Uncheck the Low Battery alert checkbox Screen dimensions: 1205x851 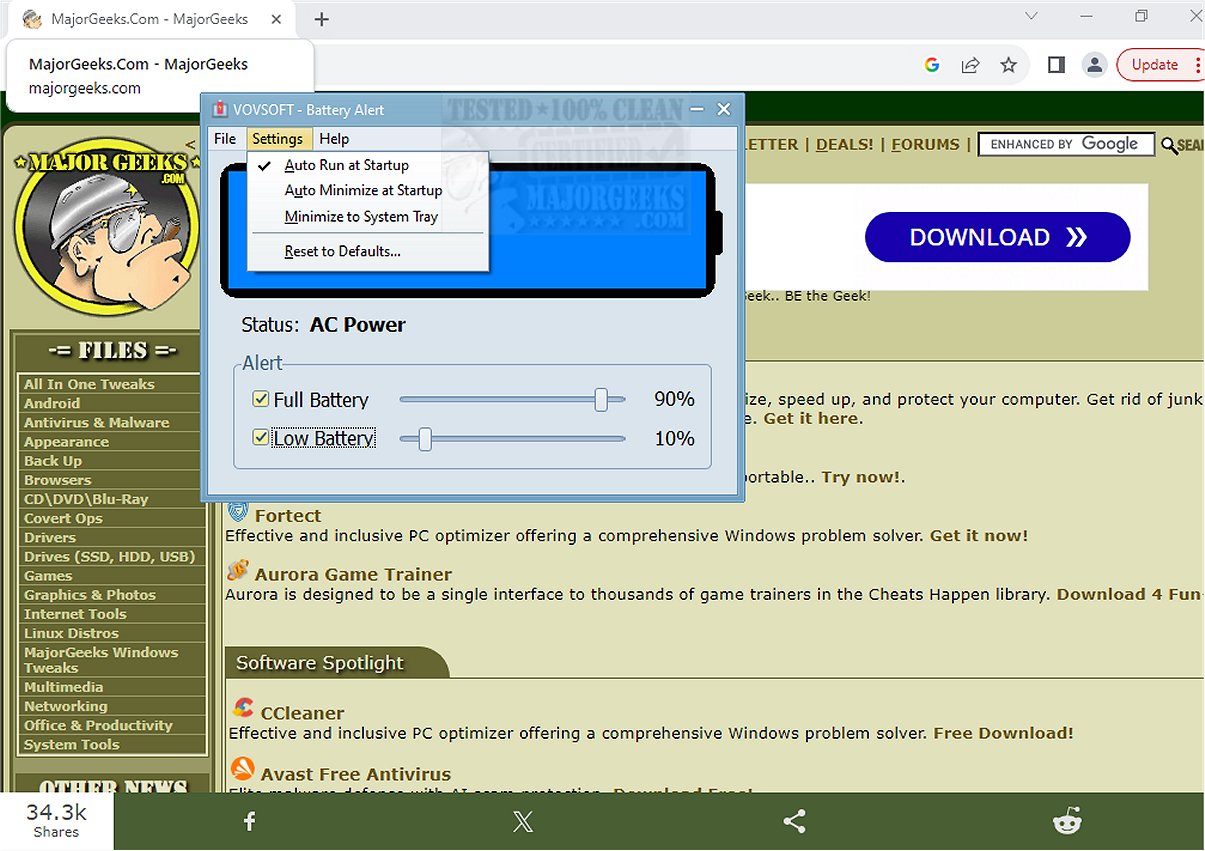click(x=261, y=438)
